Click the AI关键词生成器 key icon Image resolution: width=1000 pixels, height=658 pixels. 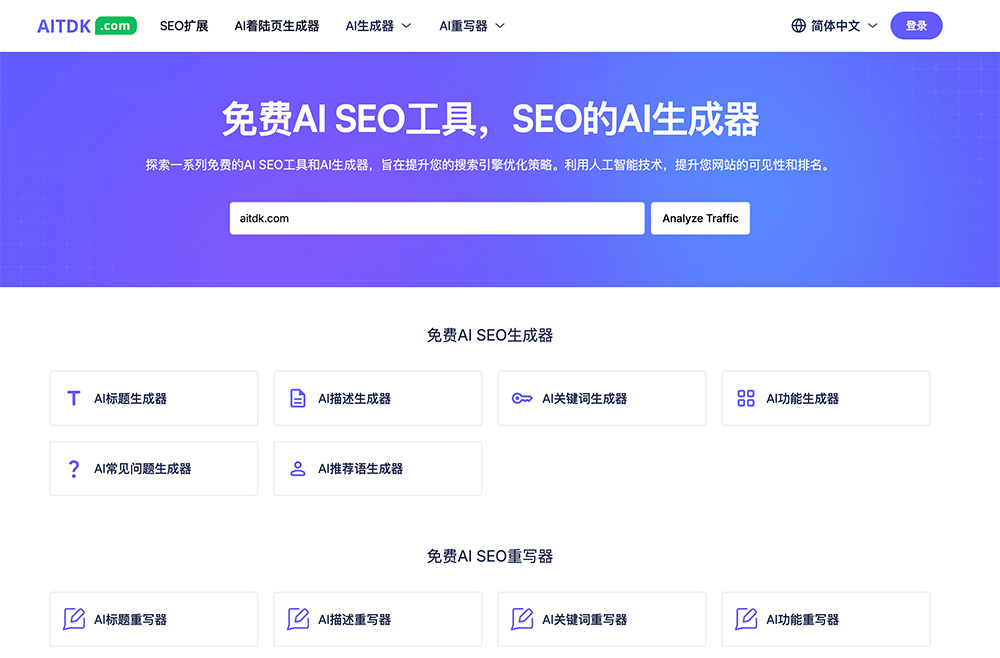coord(522,398)
